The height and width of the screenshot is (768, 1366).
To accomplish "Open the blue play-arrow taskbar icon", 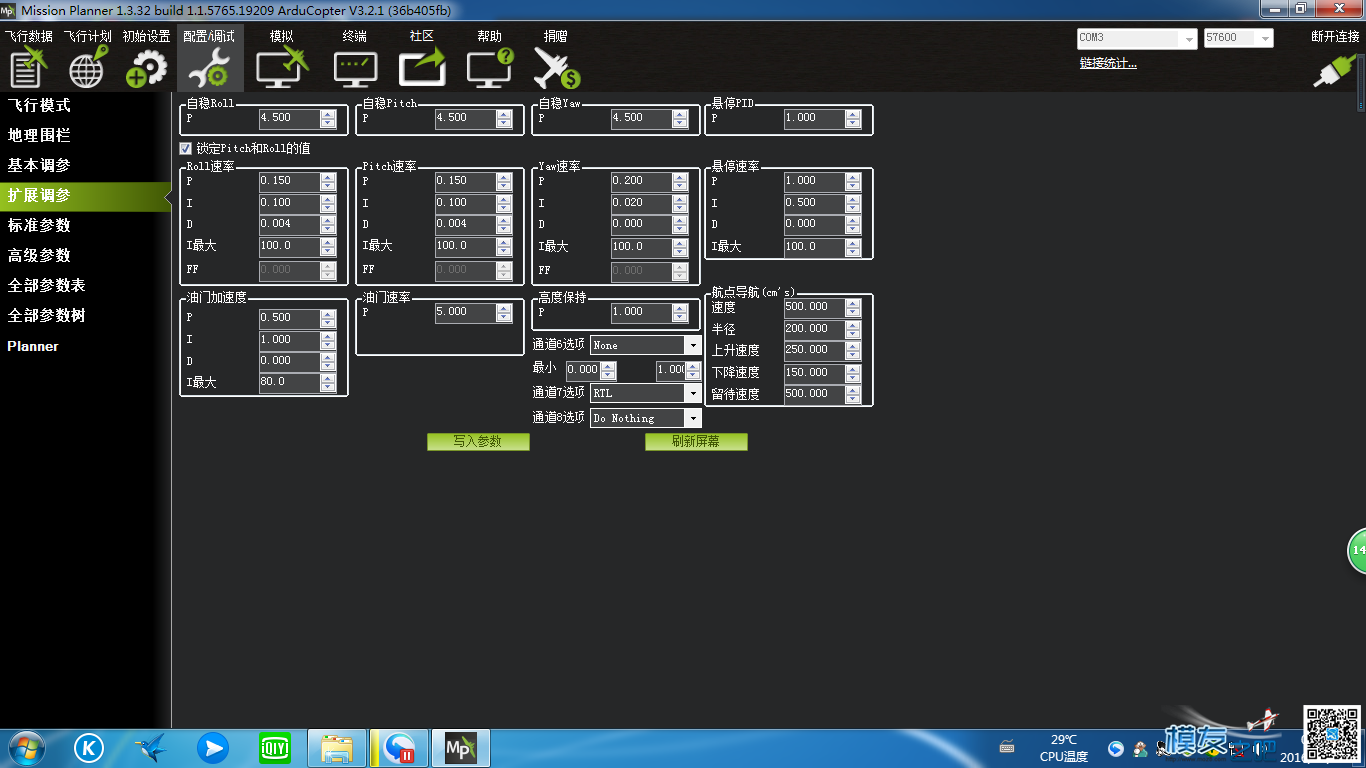I will (x=212, y=748).
